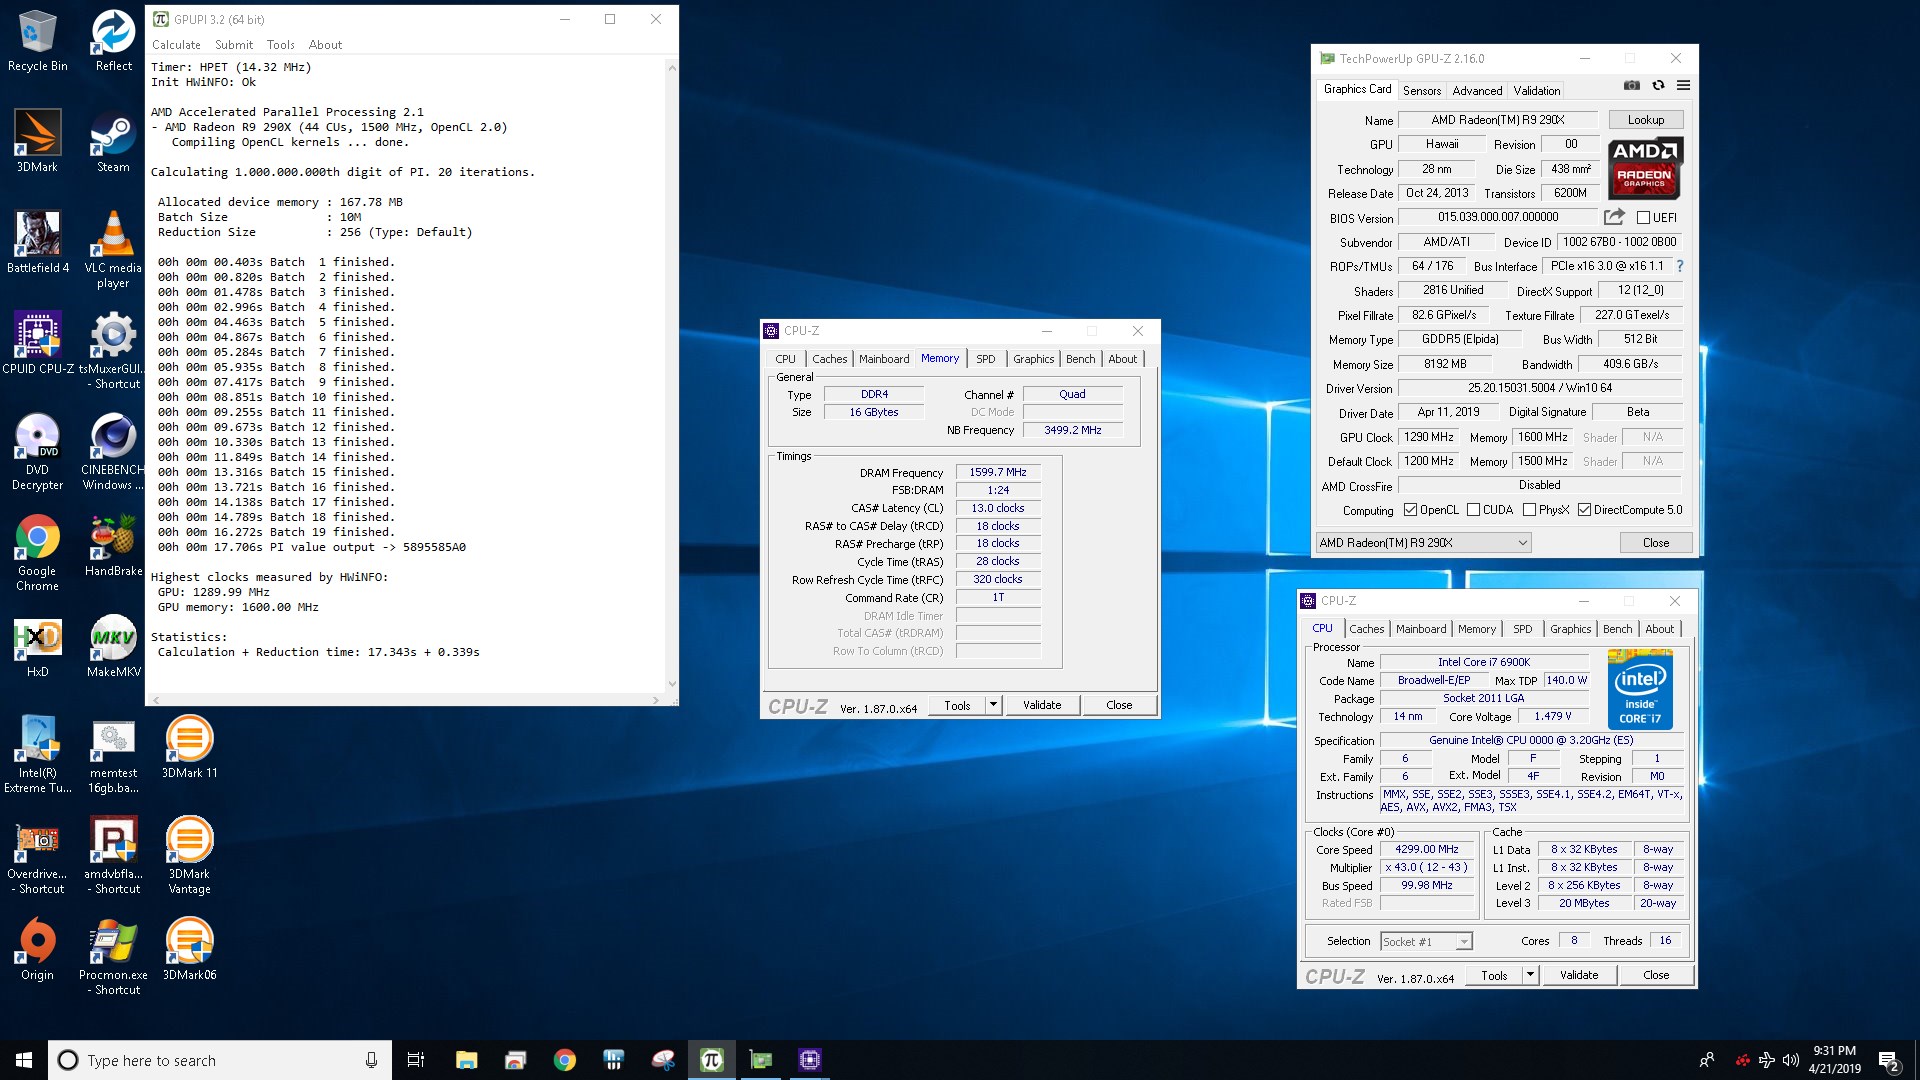Open 3DMark 11 desktop icon

point(189,747)
